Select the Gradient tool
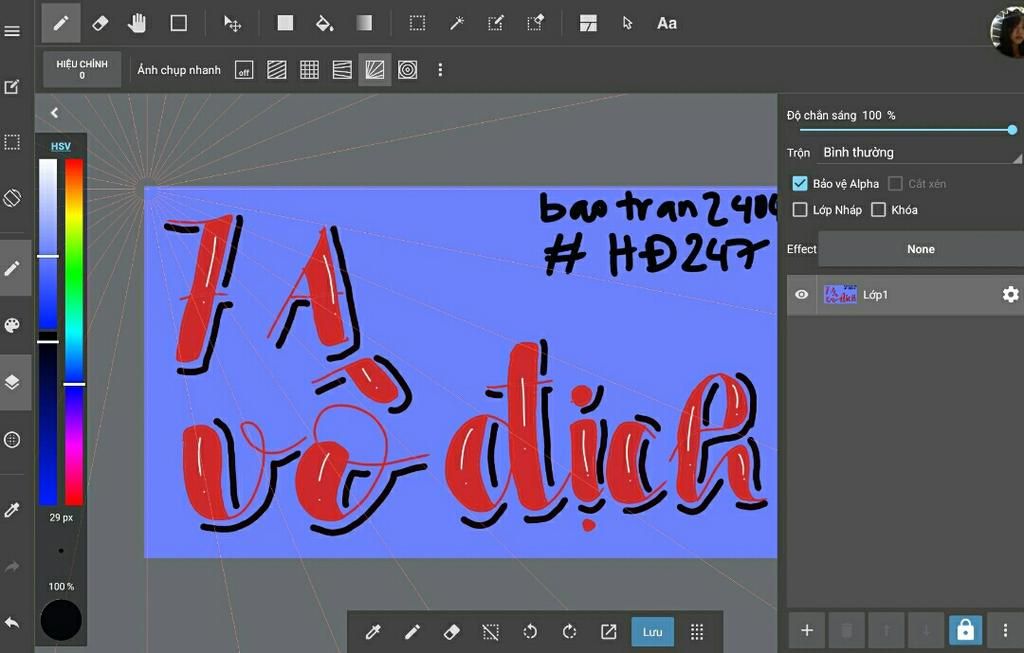The height and width of the screenshot is (653, 1024). click(364, 24)
